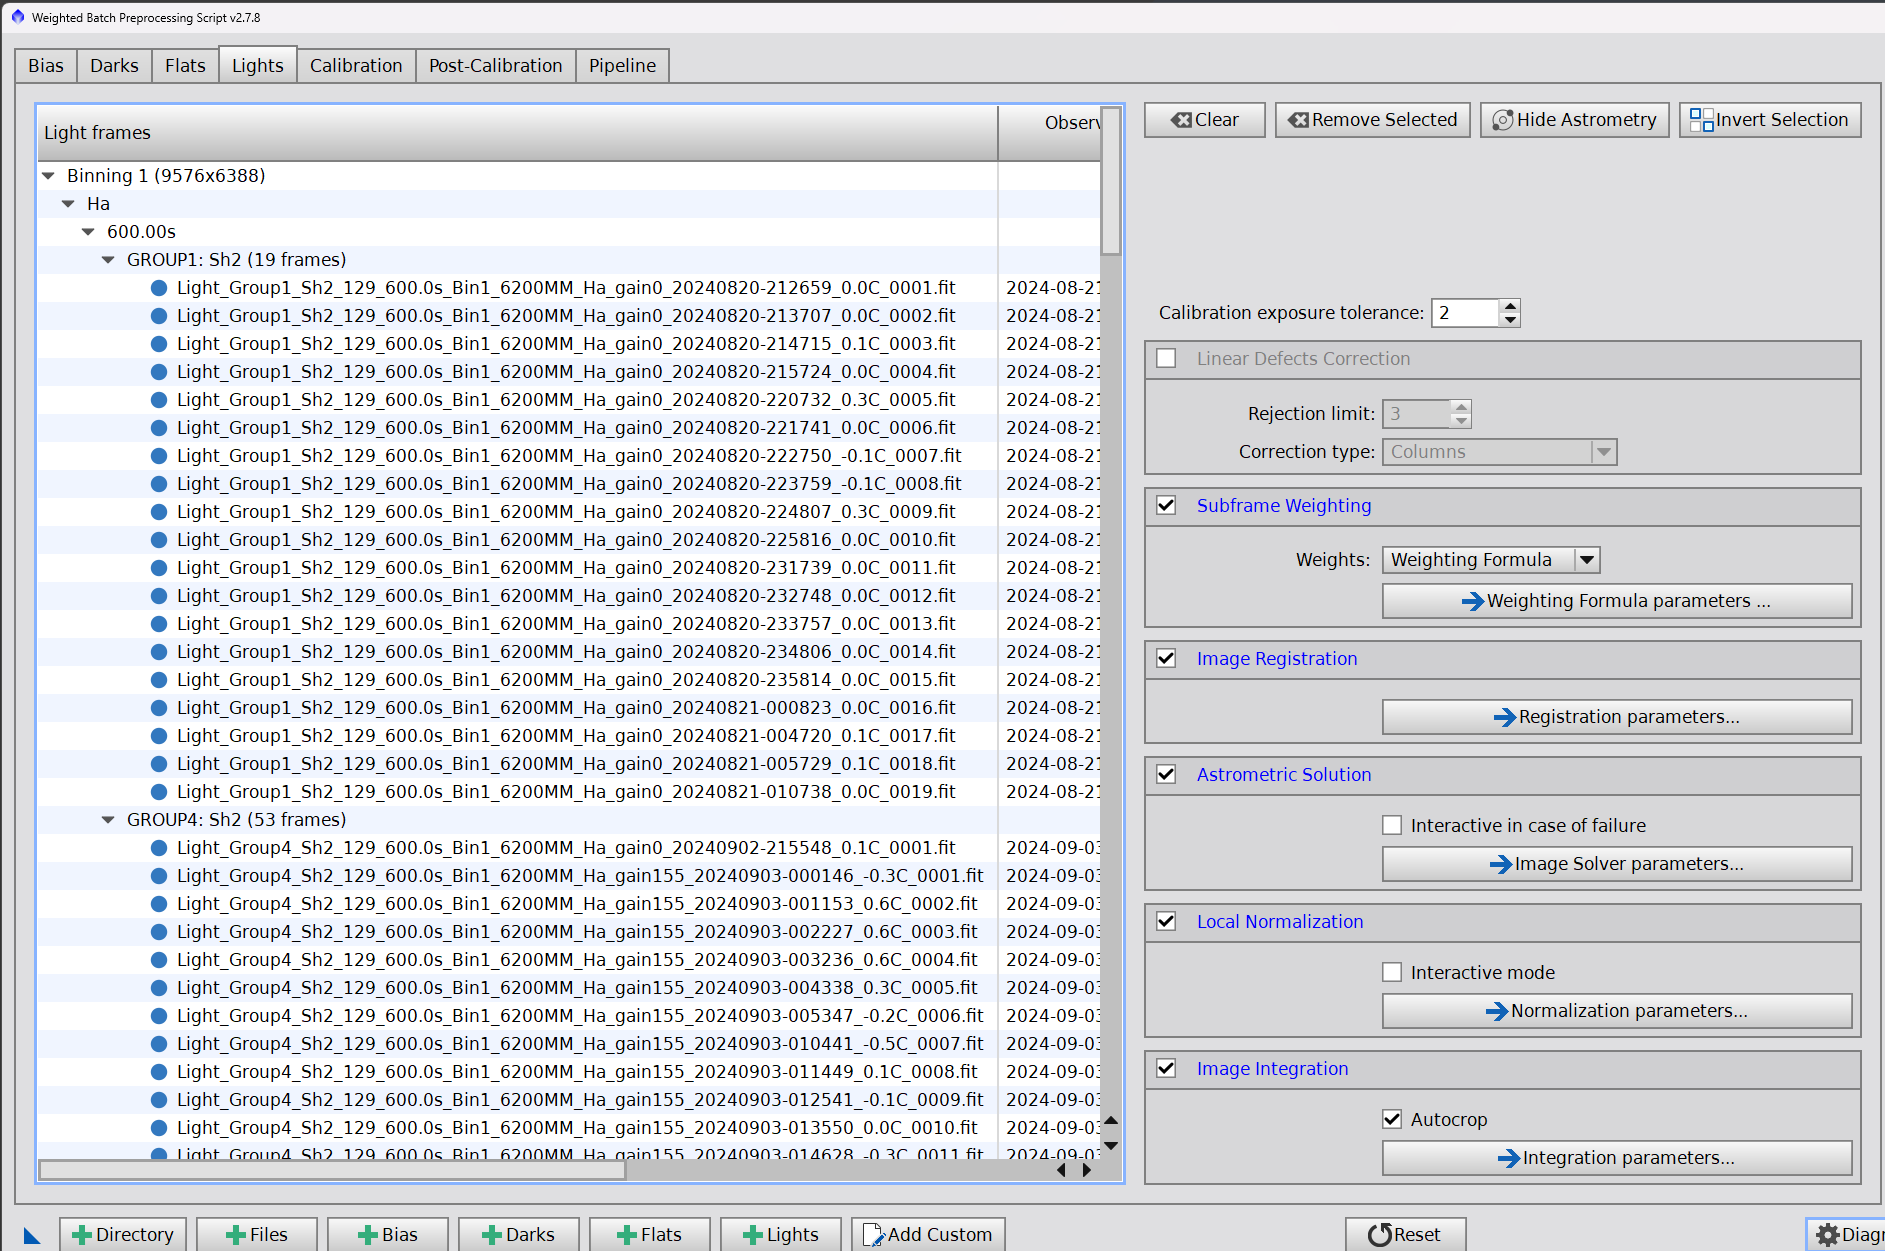The image size is (1885, 1251).
Task: Switch to the Bias tab
Action: coord(46,66)
